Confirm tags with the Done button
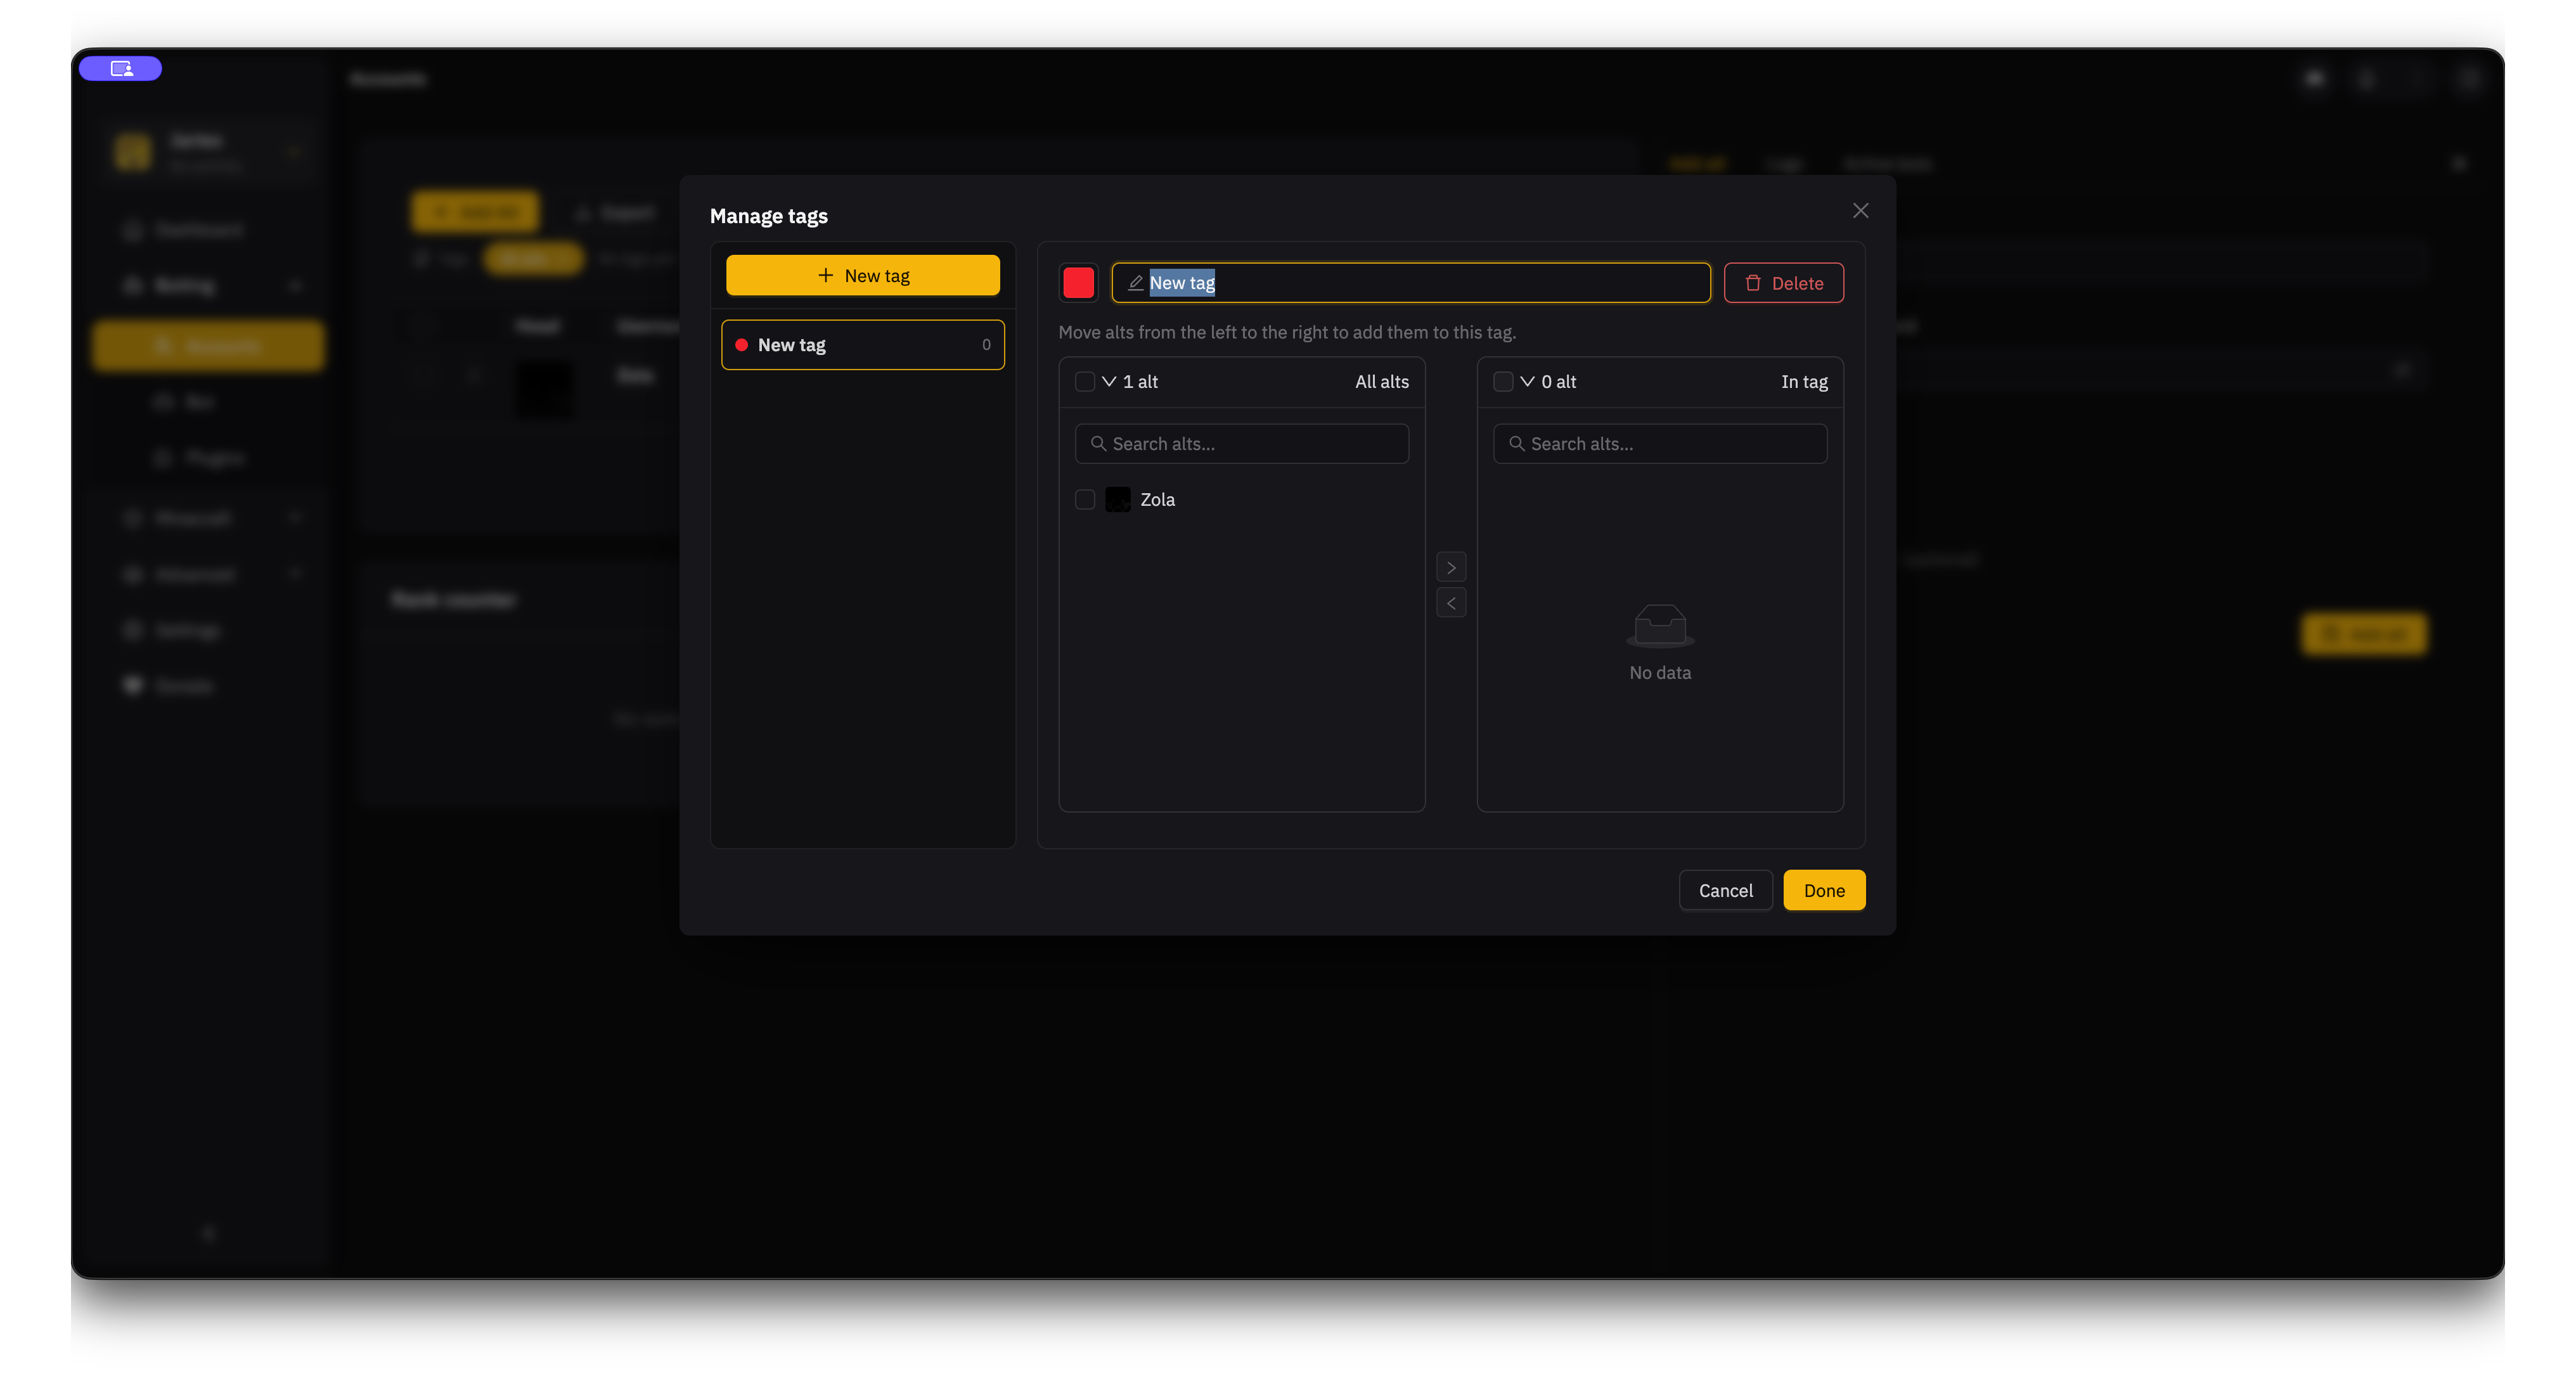This screenshot has width=2576, height=1373. coord(1824,891)
